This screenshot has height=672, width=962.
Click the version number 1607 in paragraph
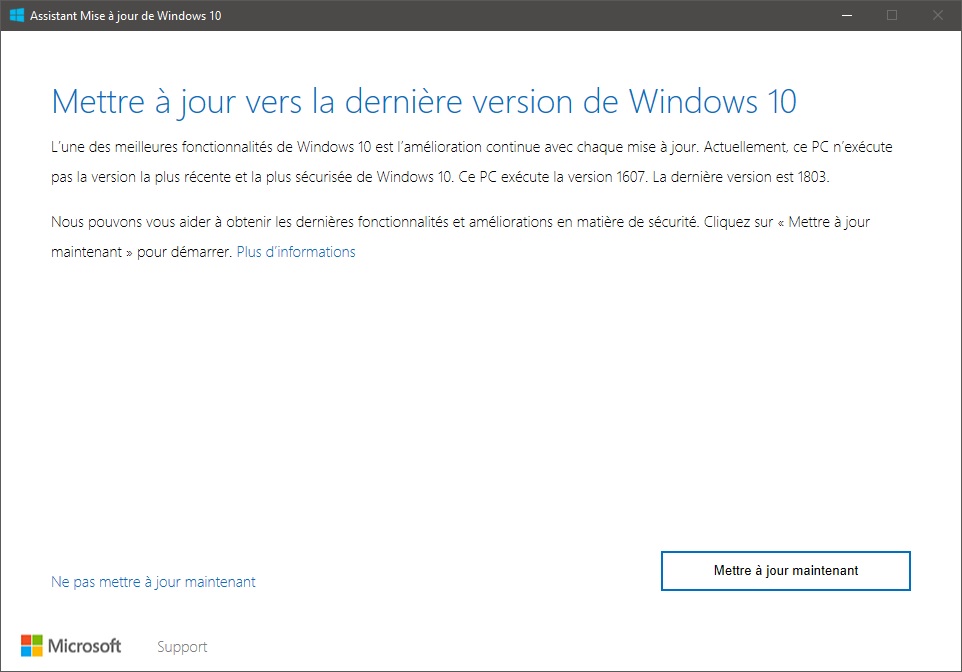point(630,177)
